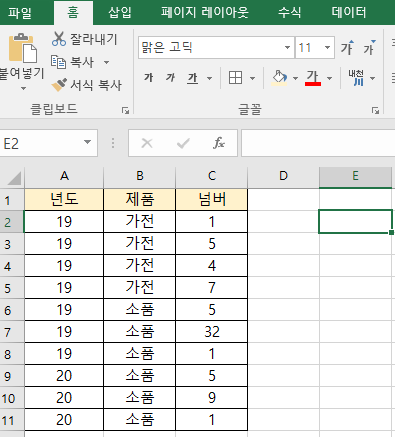Viewport: 395px width, 437px height.
Task: Open the Copy dropdown arrow
Action: [106, 62]
